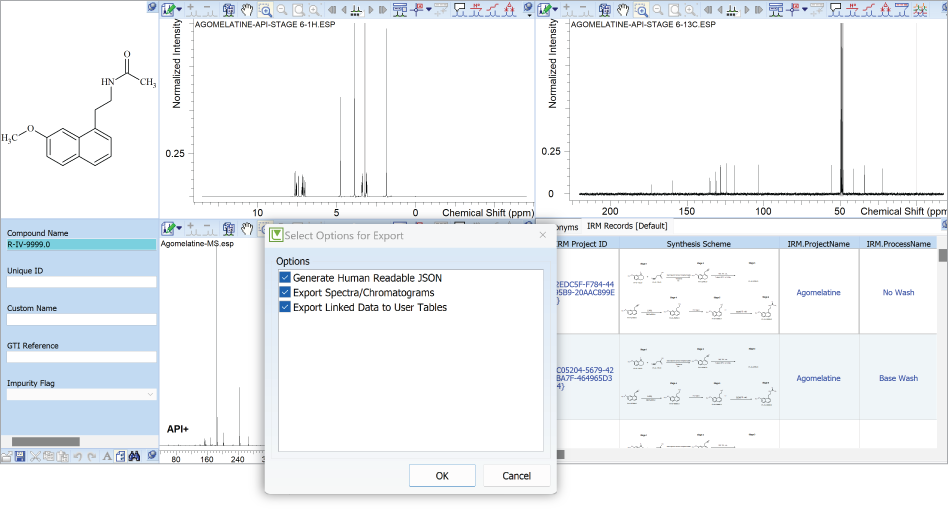948x510 pixels.
Task: Select the hand pan tool in 1H spectrum toolbar
Action: point(247,10)
